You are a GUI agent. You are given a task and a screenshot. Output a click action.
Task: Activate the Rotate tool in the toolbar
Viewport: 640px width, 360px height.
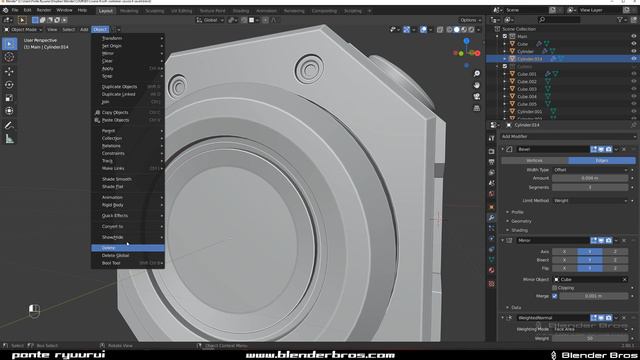coord(9,84)
